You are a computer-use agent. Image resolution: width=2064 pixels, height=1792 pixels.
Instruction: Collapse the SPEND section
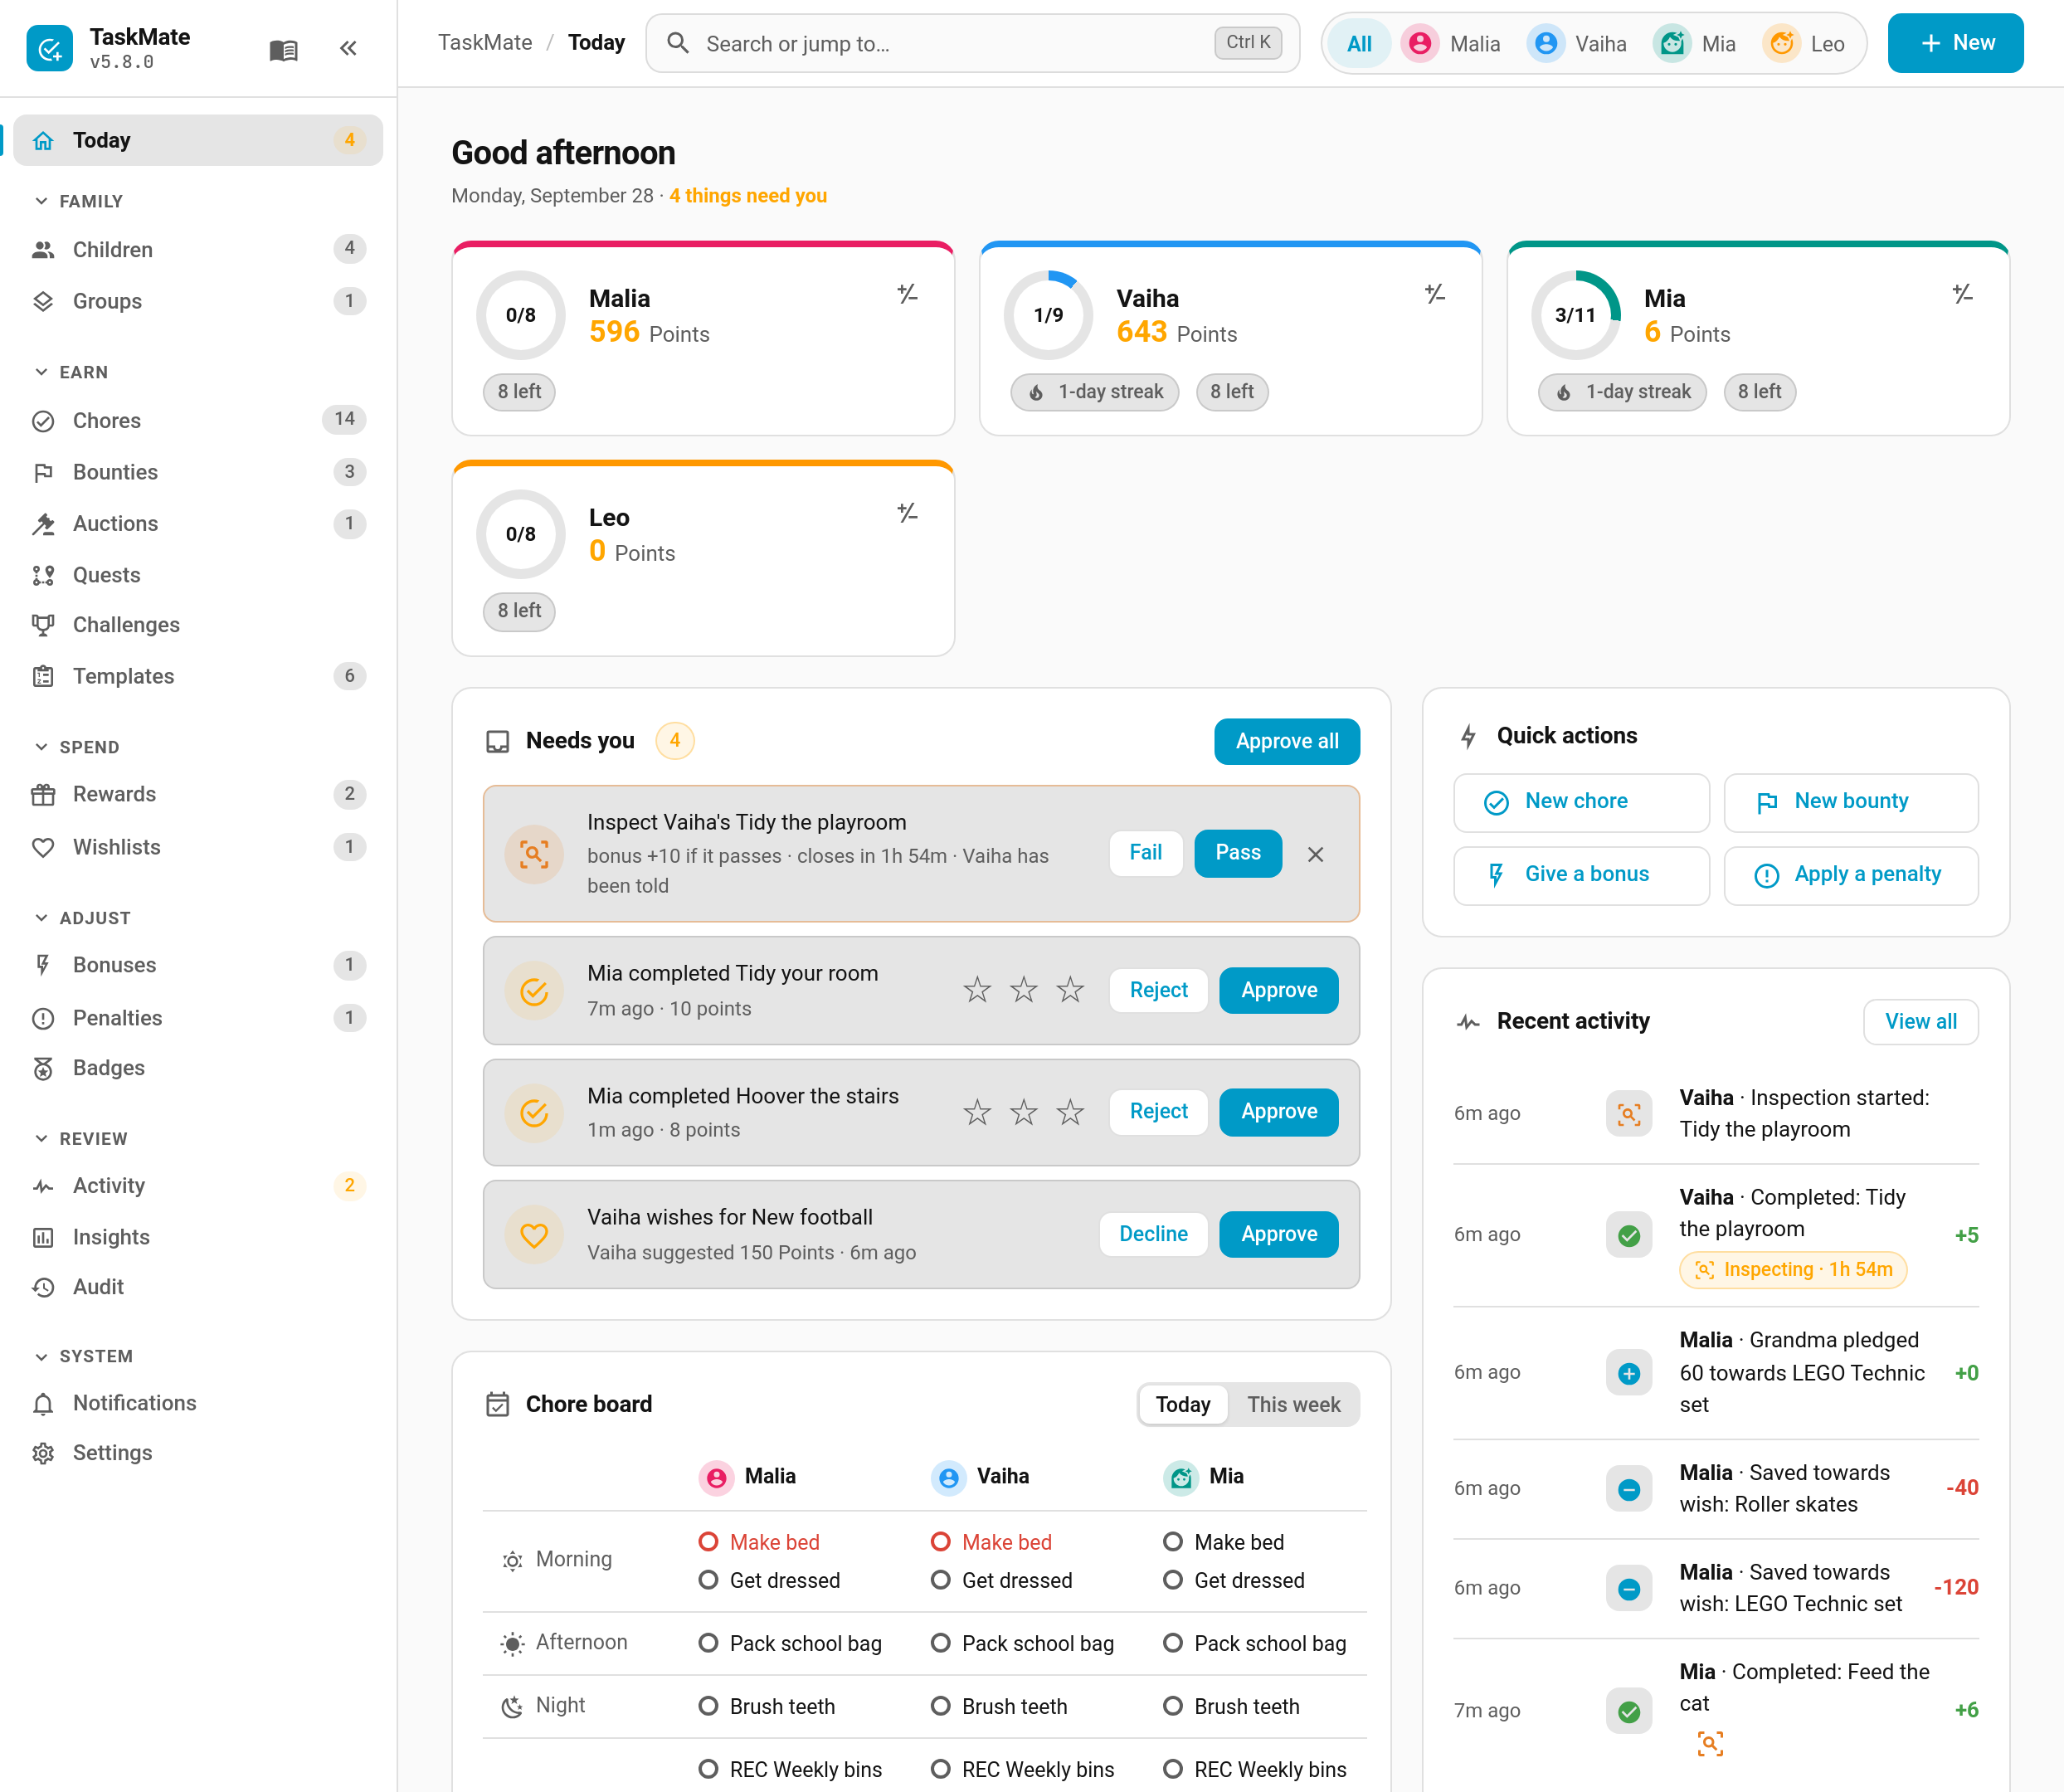point(77,747)
